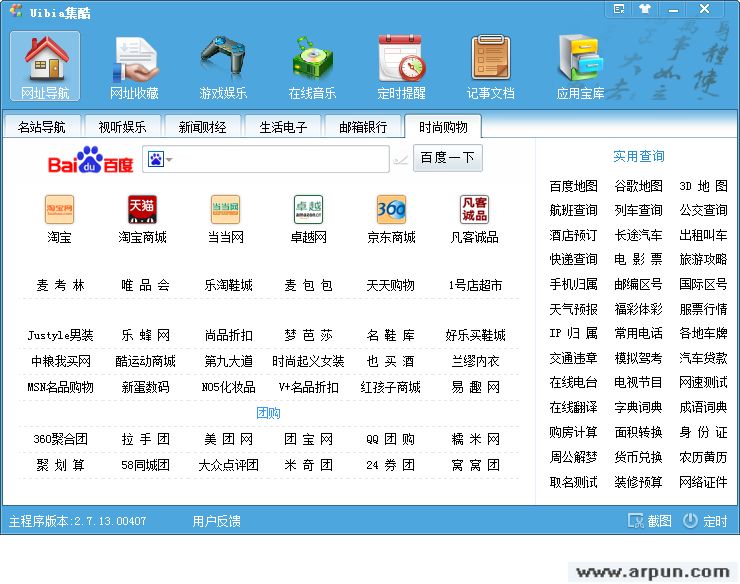The height and width of the screenshot is (584, 740).
Task: Click the Baidu logo
Action: pos(91,160)
